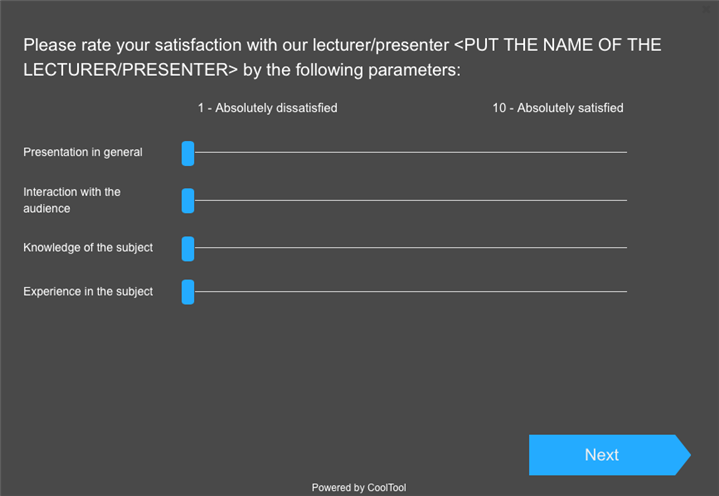The height and width of the screenshot is (496, 719).
Task: Click the middle of Knowledge slider track
Action: tap(407, 248)
